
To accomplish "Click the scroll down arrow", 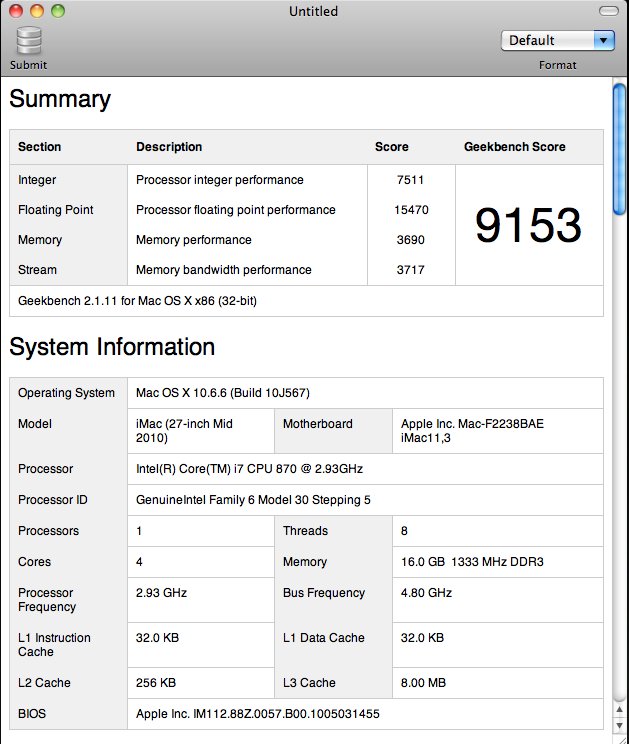I will [620, 725].
